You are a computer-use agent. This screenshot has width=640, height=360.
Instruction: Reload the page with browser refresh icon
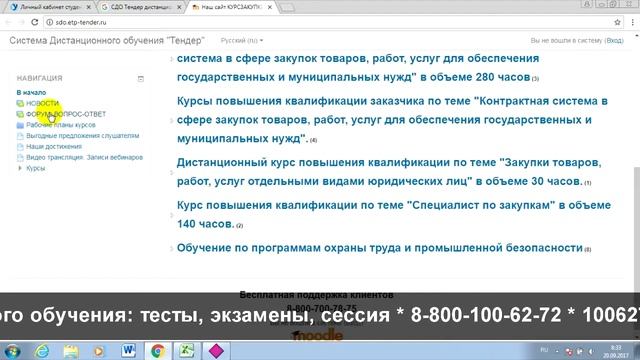coord(35,22)
